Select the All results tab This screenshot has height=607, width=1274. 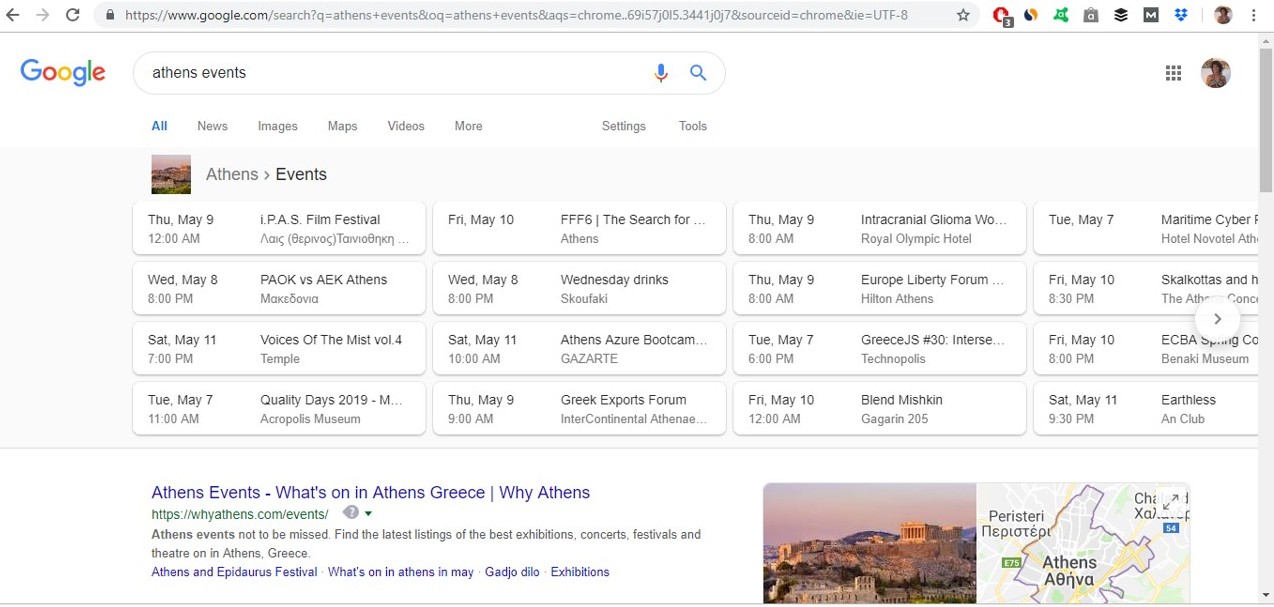(159, 126)
